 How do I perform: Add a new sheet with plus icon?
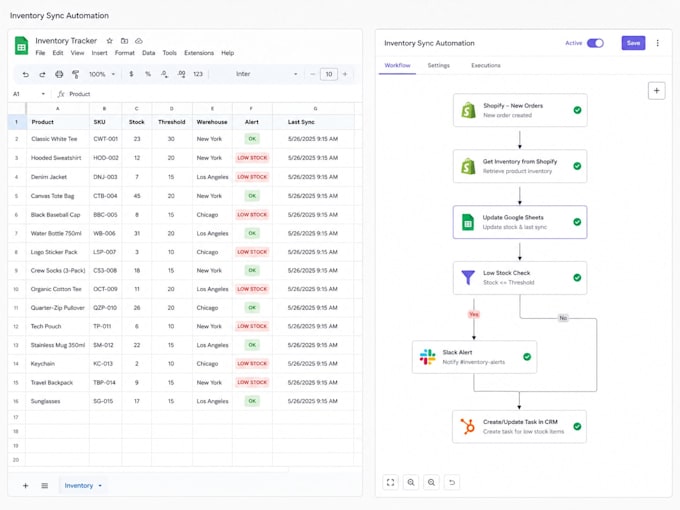(26, 486)
